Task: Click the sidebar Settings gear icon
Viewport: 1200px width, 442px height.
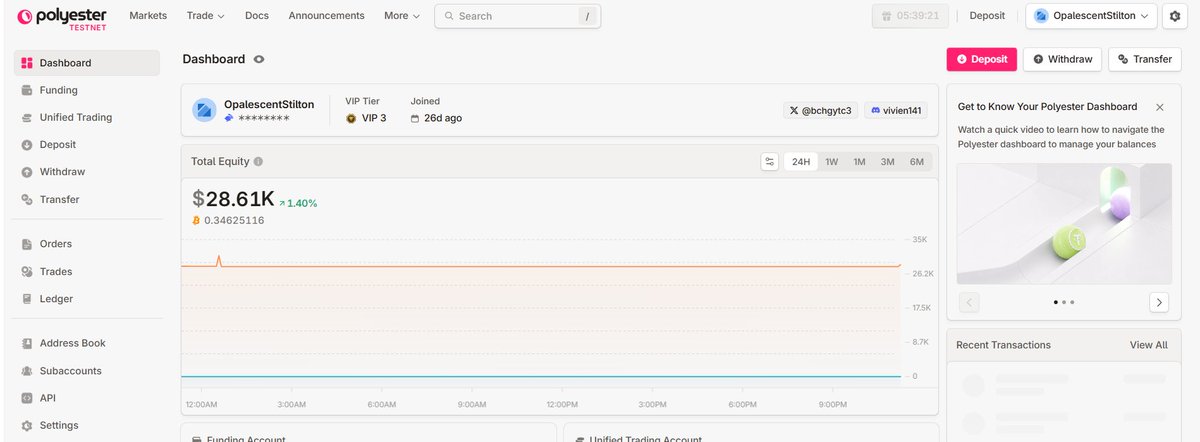Action: tap(27, 425)
